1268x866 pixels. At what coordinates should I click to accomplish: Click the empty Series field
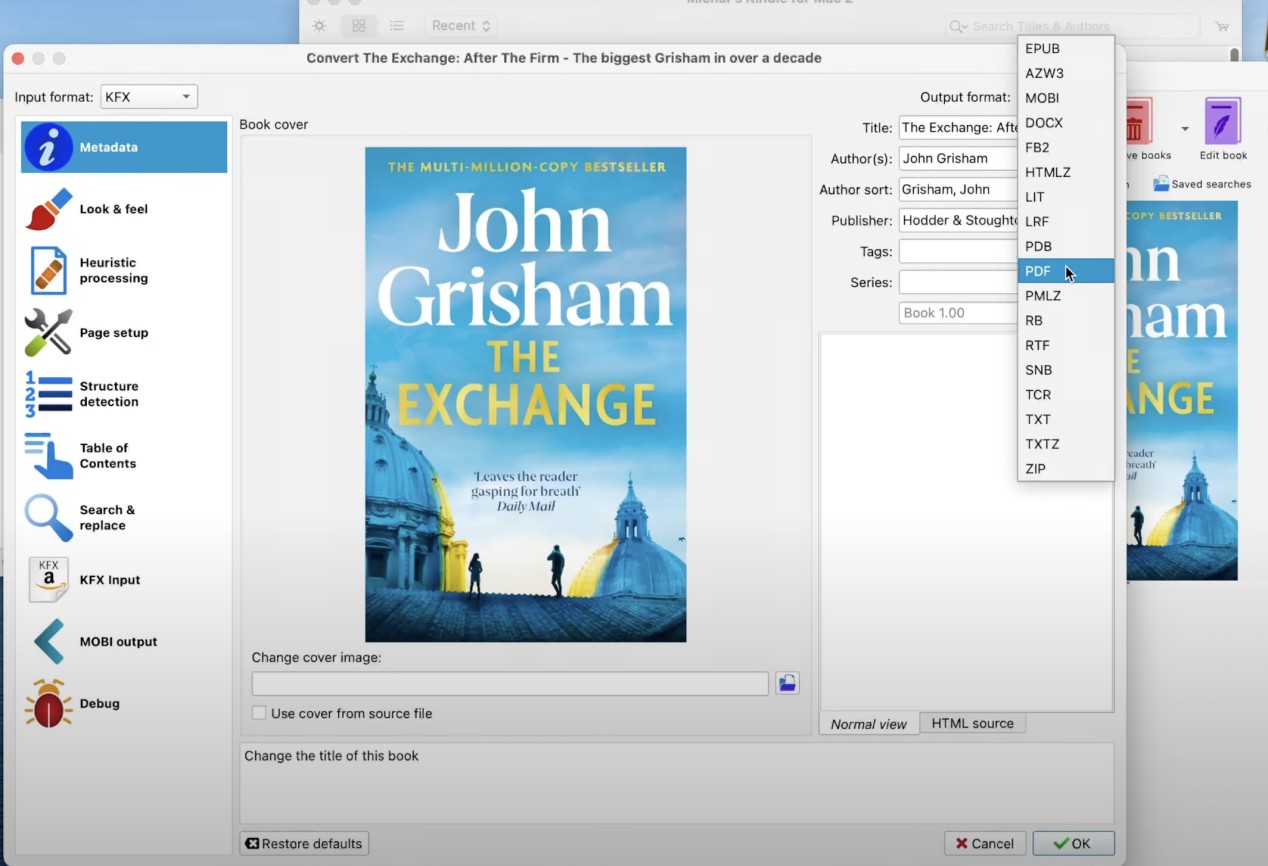pyautogui.click(x=958, y=282)
